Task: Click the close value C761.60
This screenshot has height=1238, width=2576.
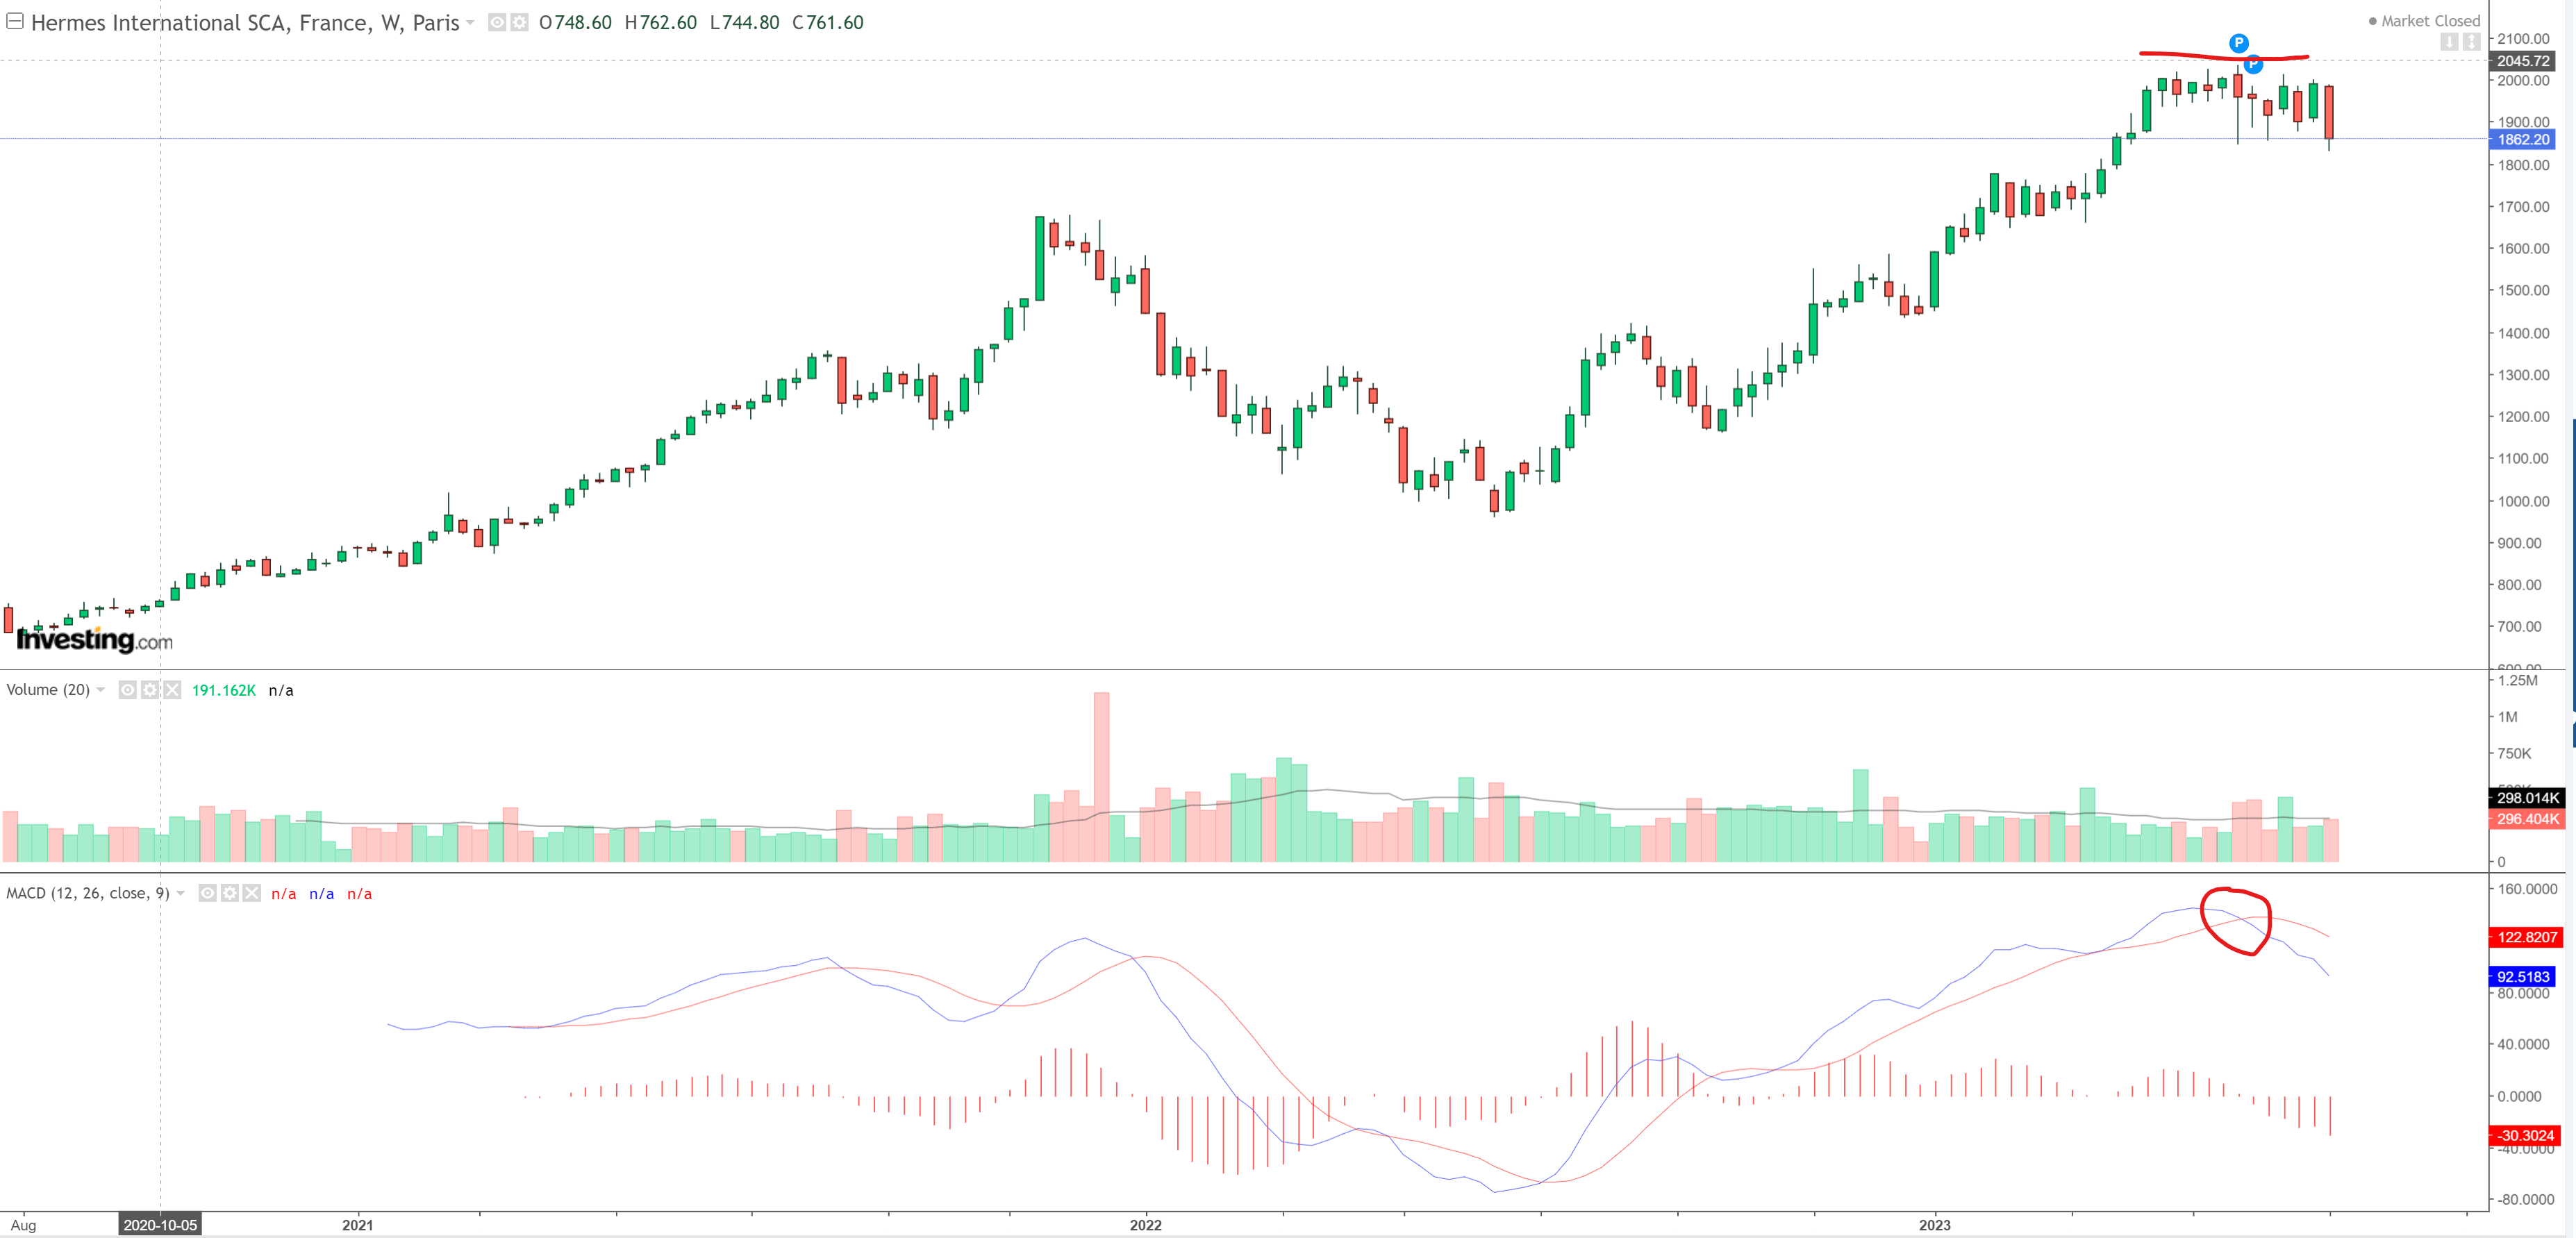Action: click(x=828, y=22)
